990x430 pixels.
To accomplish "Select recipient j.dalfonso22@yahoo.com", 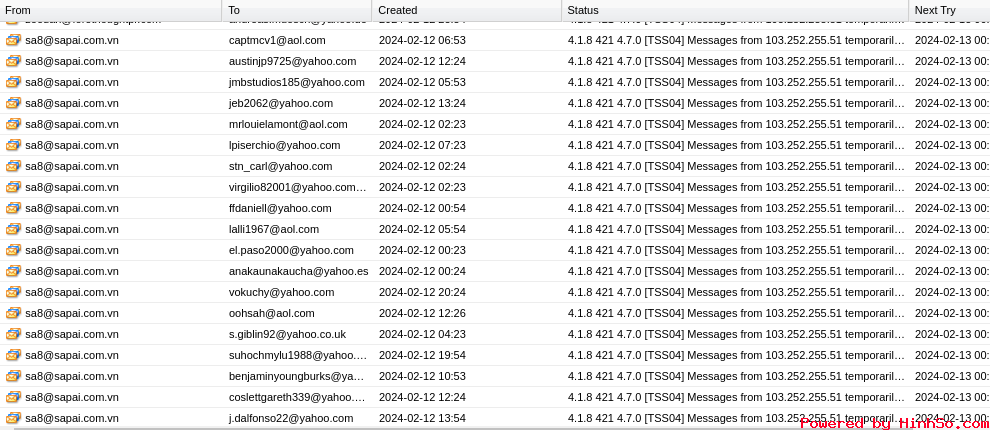I will coord(291,418).
